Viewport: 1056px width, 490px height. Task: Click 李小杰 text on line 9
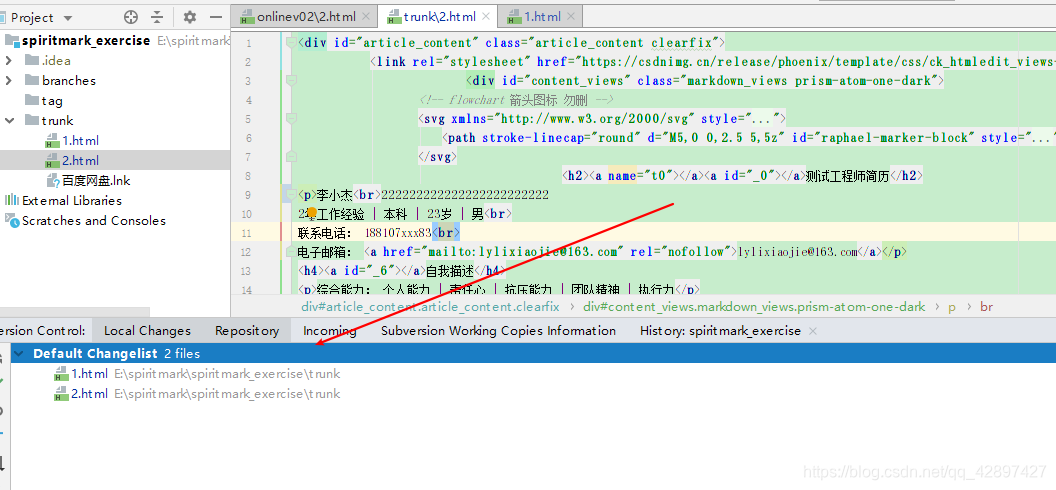pyautogui.click(x=334, y=195)
